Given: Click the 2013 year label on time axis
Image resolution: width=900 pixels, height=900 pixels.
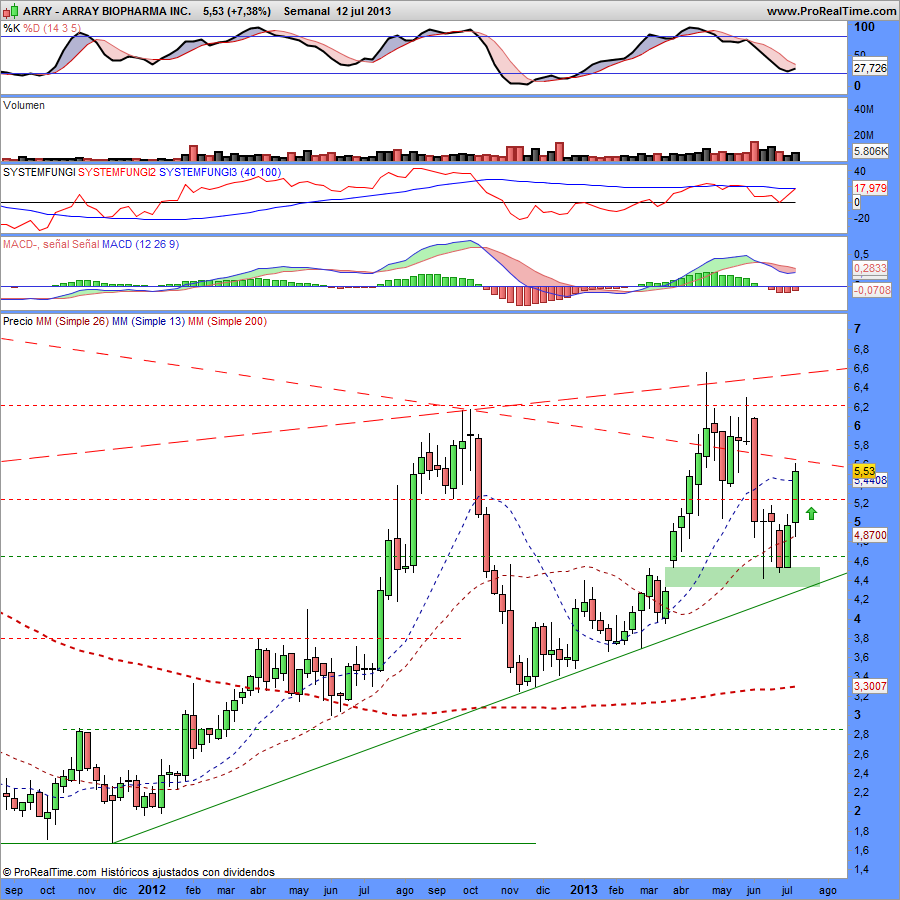Looking at the screenshot, I should (x=584, y=890).
